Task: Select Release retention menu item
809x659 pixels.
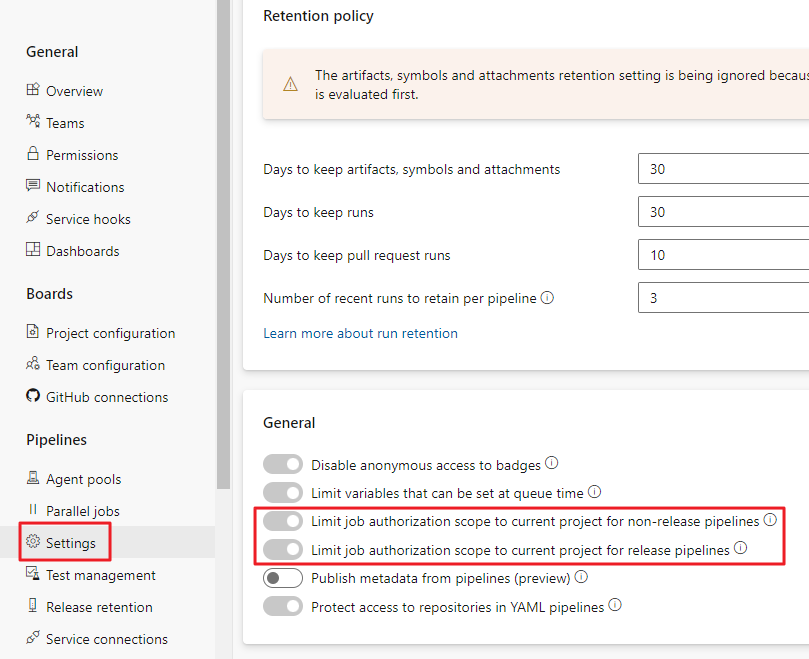Action: coord(99,607)
